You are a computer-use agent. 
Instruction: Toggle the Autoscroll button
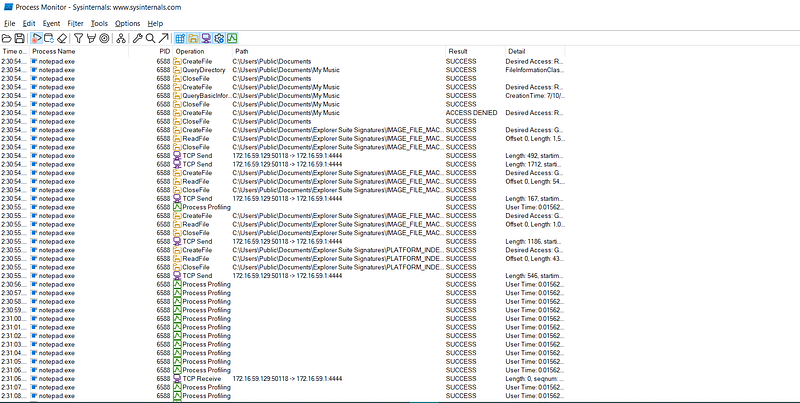[49, 38]
